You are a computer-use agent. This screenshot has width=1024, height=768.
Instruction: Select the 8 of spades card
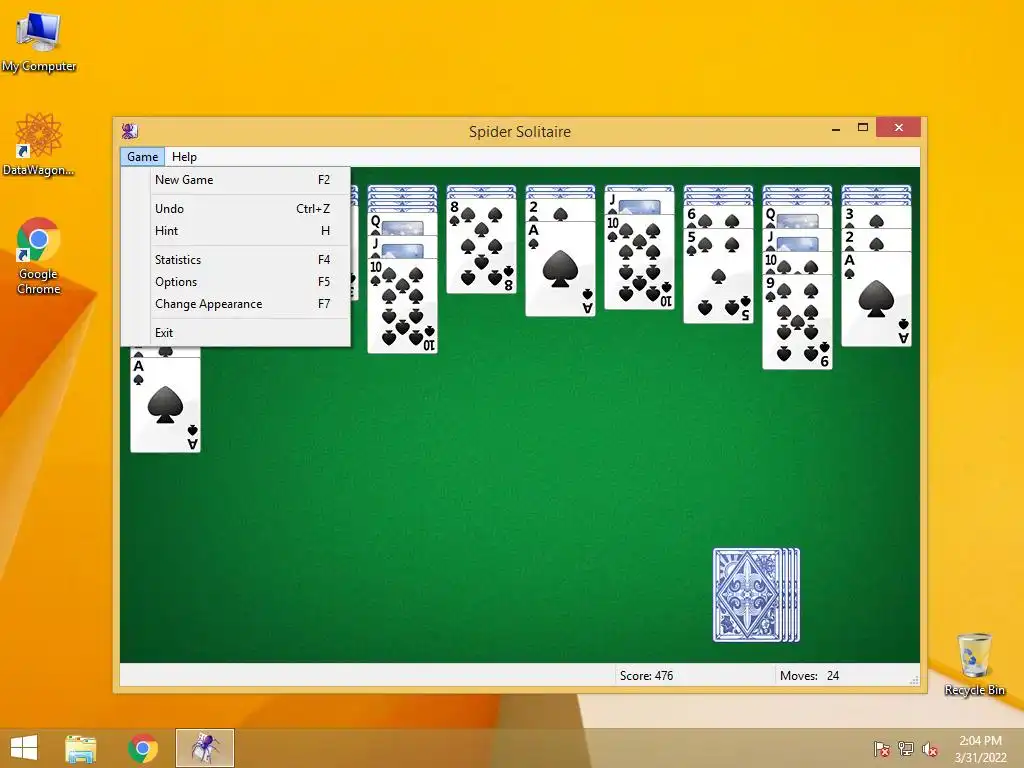[x=481, y=246]
